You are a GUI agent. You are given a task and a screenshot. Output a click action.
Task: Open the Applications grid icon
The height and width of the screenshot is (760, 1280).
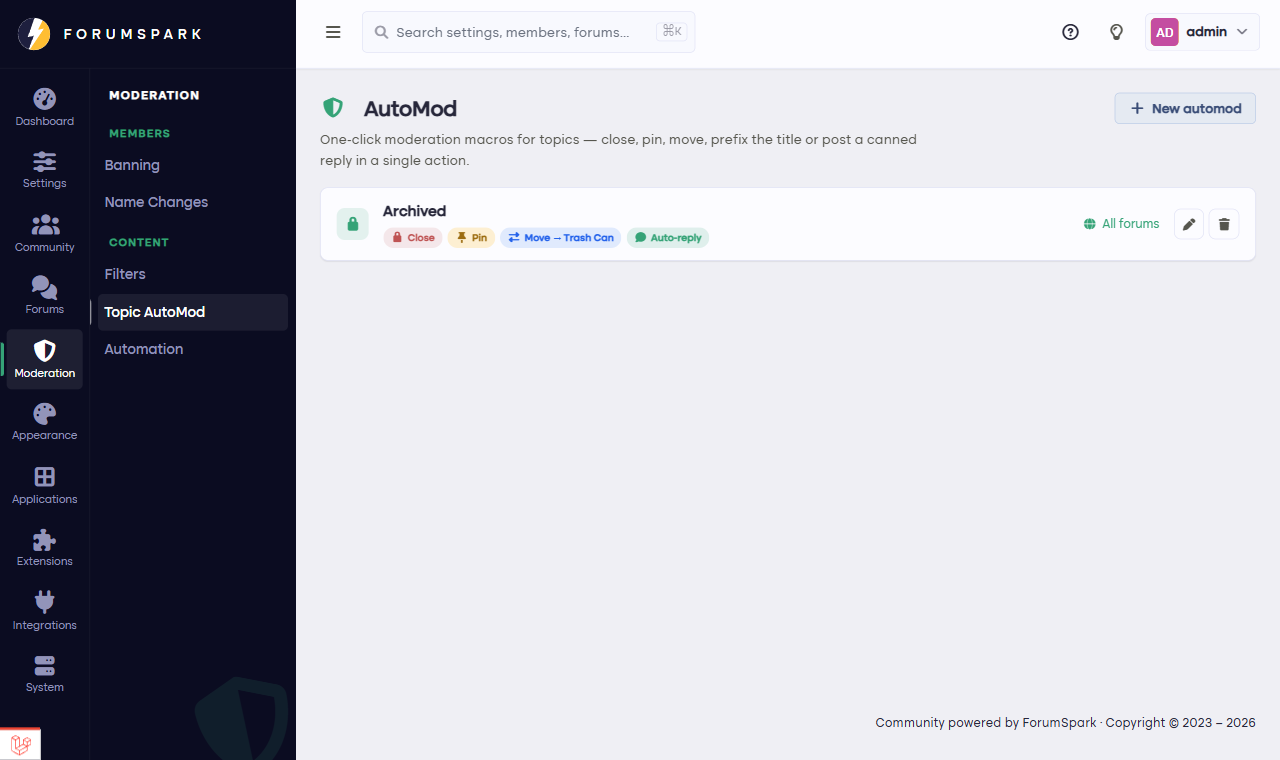coord(44,476)
